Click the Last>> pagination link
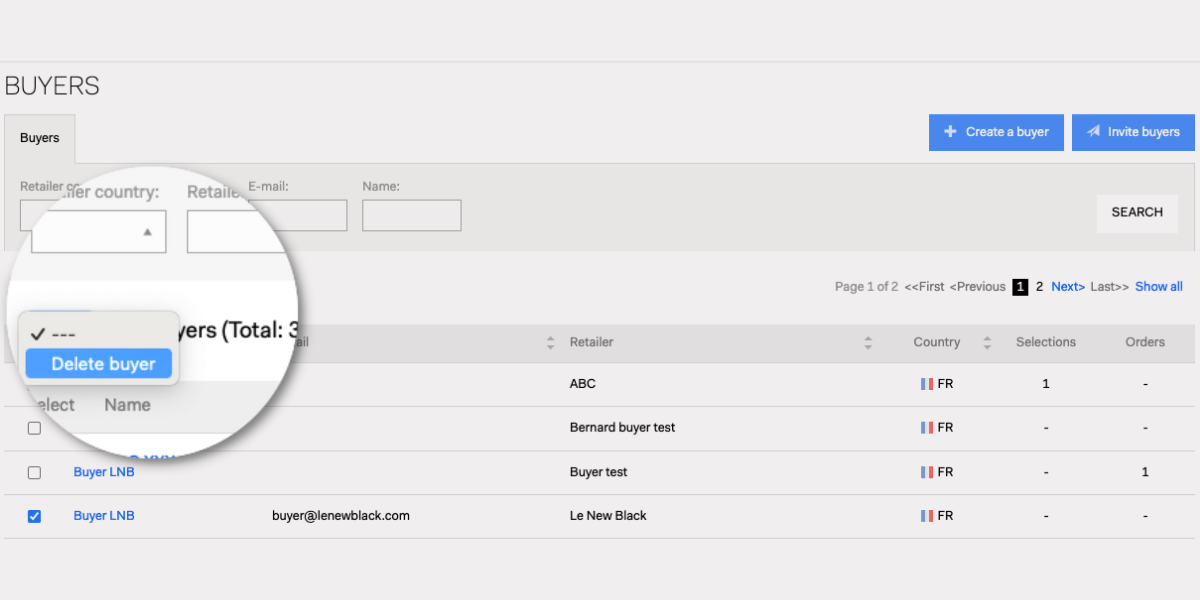 [x=1110, y=287]
